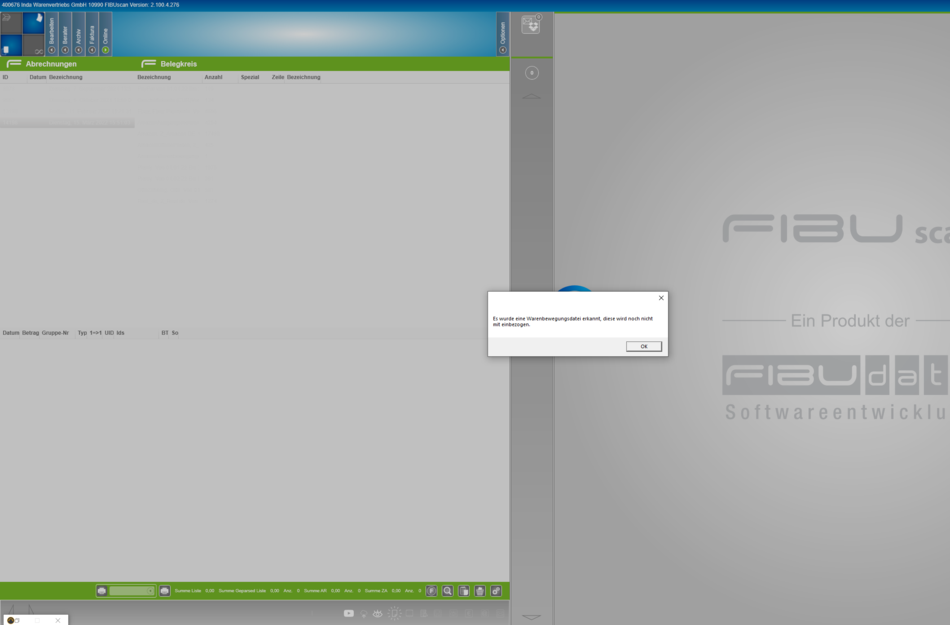The image size is (950, 625).
Task: Open the Optionen panel on the right
Action: (x=502, y=34)
